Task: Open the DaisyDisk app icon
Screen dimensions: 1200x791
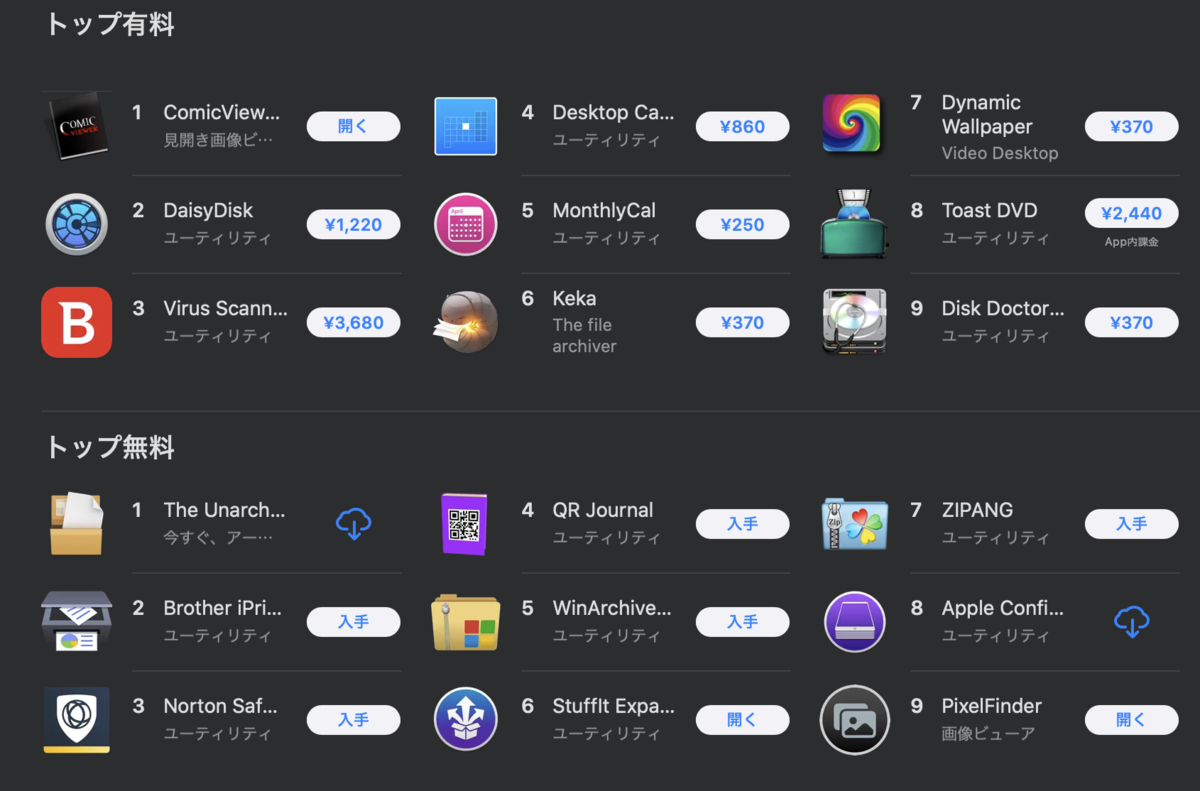Action: [77, 224]
